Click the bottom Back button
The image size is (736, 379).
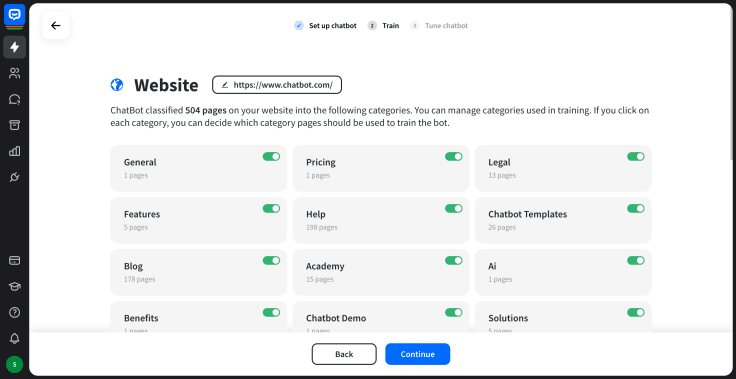(344, 354)
